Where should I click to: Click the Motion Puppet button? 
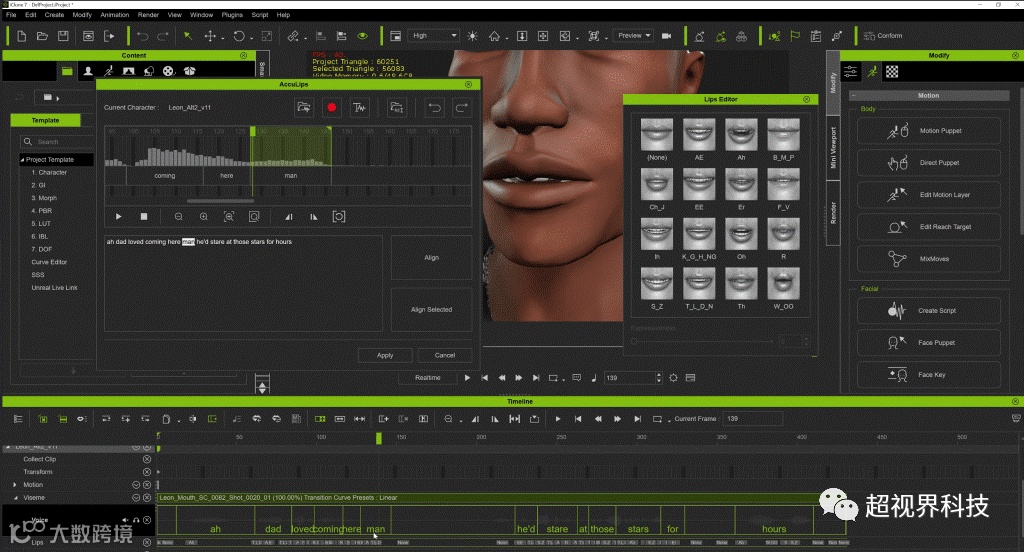tap(929, 131)
